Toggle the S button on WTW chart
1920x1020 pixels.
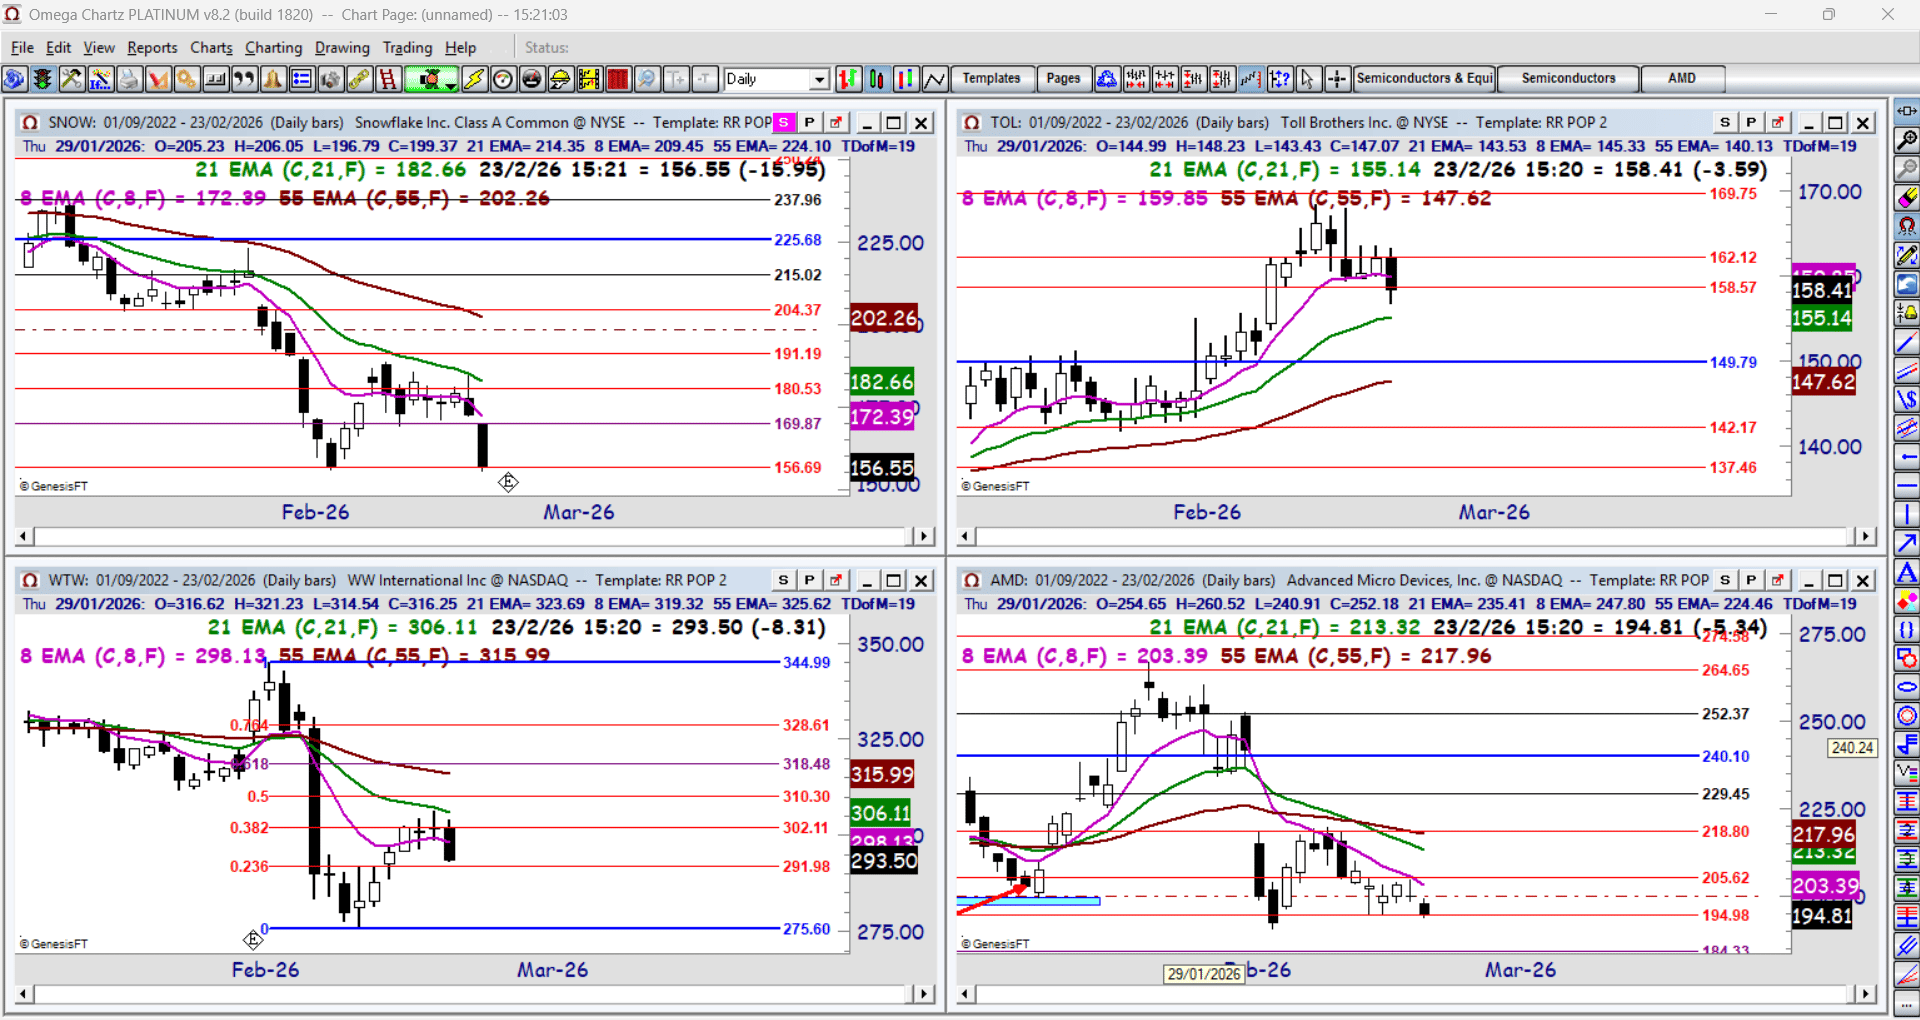pos(784,580)
